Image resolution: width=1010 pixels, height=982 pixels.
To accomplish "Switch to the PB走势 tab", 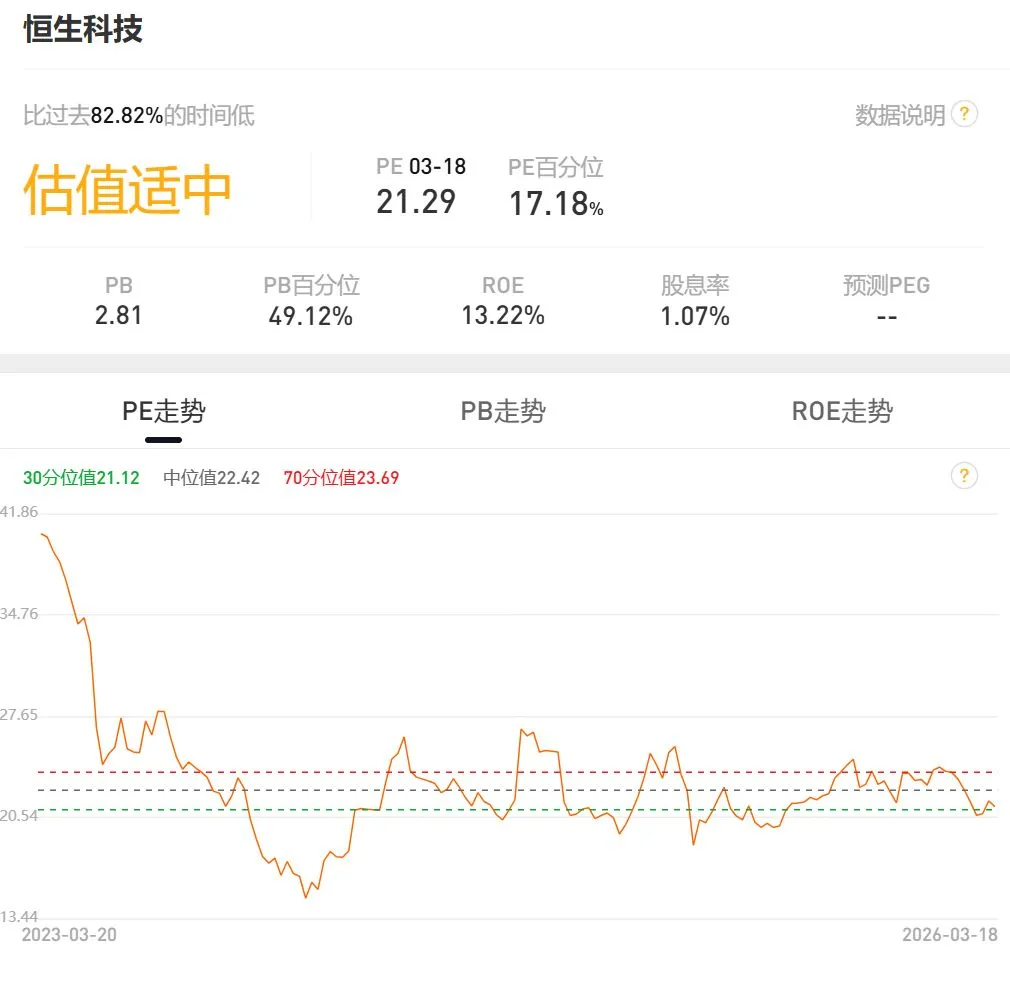I will coord(503,411).
